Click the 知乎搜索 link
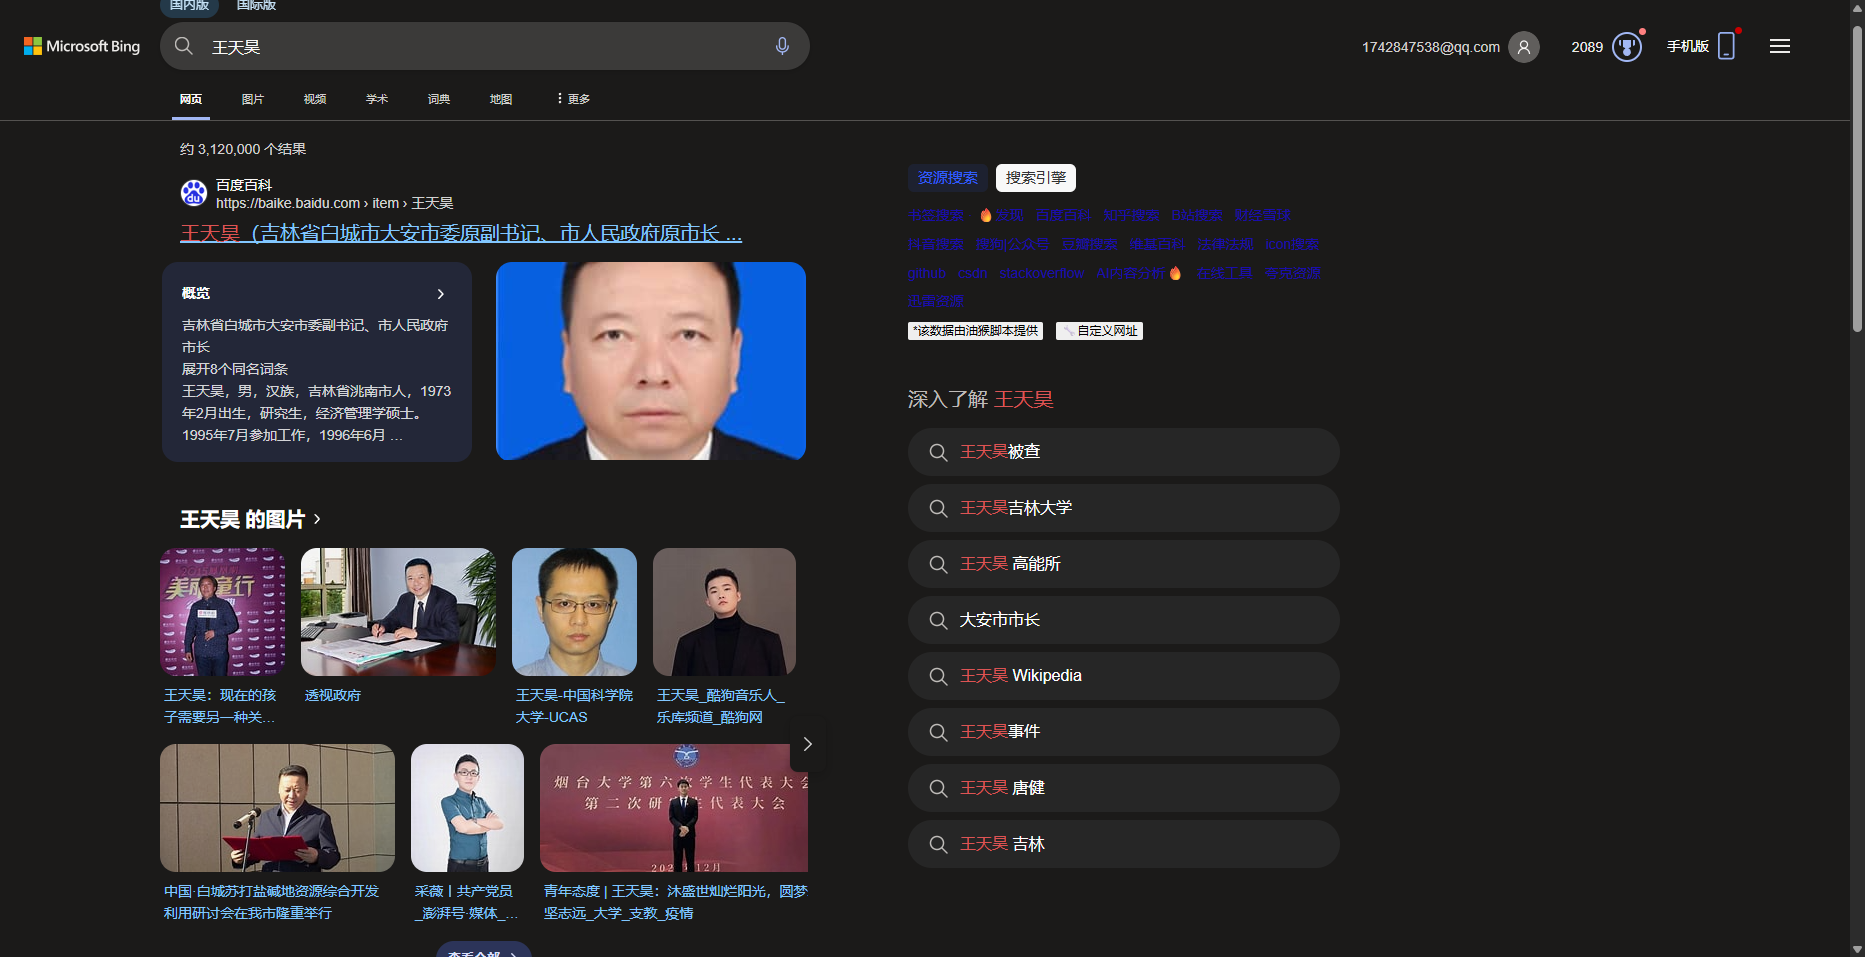 point(1131,215)
